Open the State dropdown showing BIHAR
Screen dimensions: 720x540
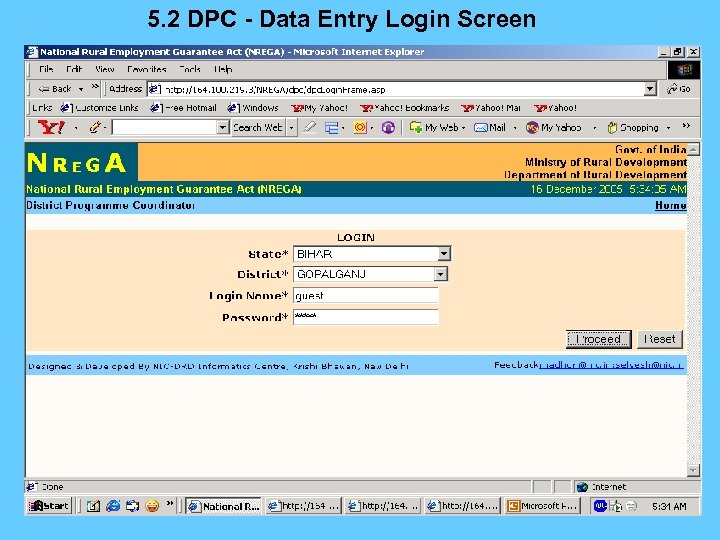(x=444, y=253)
